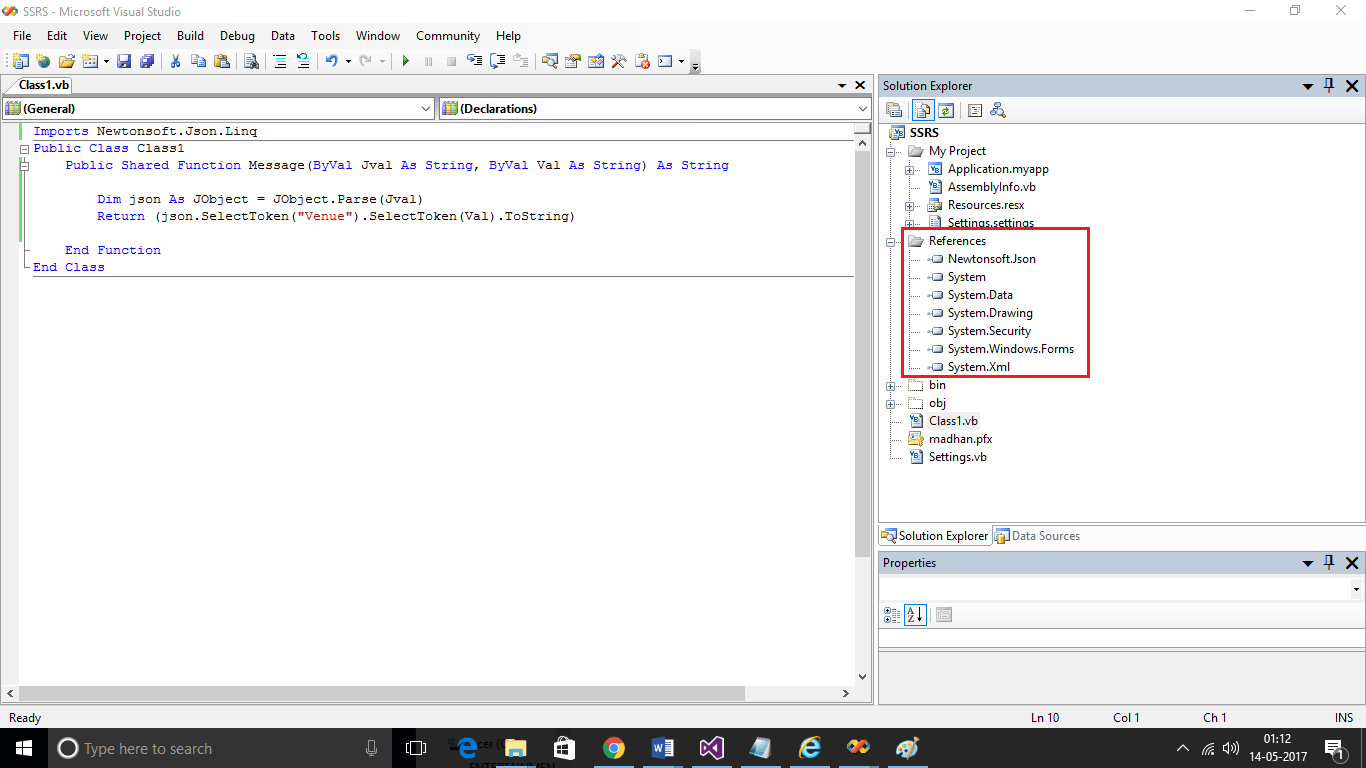Screen dimensions: 1366x768
Task: Collapse the Class1 code outline block
Action: coord(24,148)
